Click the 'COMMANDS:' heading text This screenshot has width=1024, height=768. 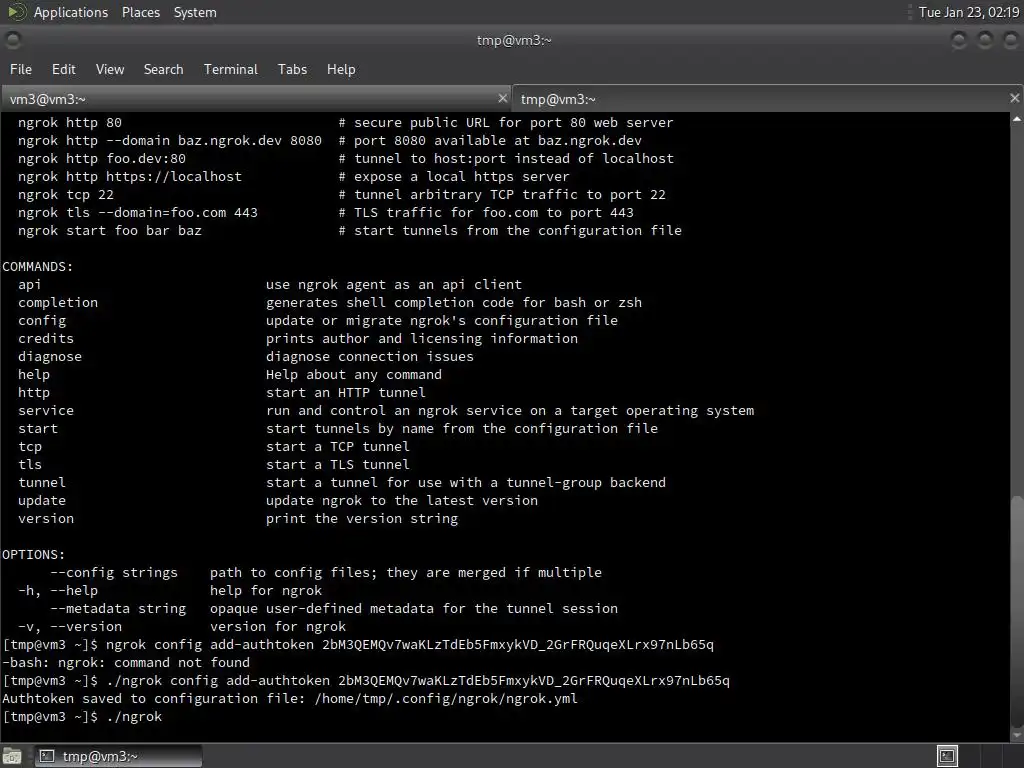point(38,266)
